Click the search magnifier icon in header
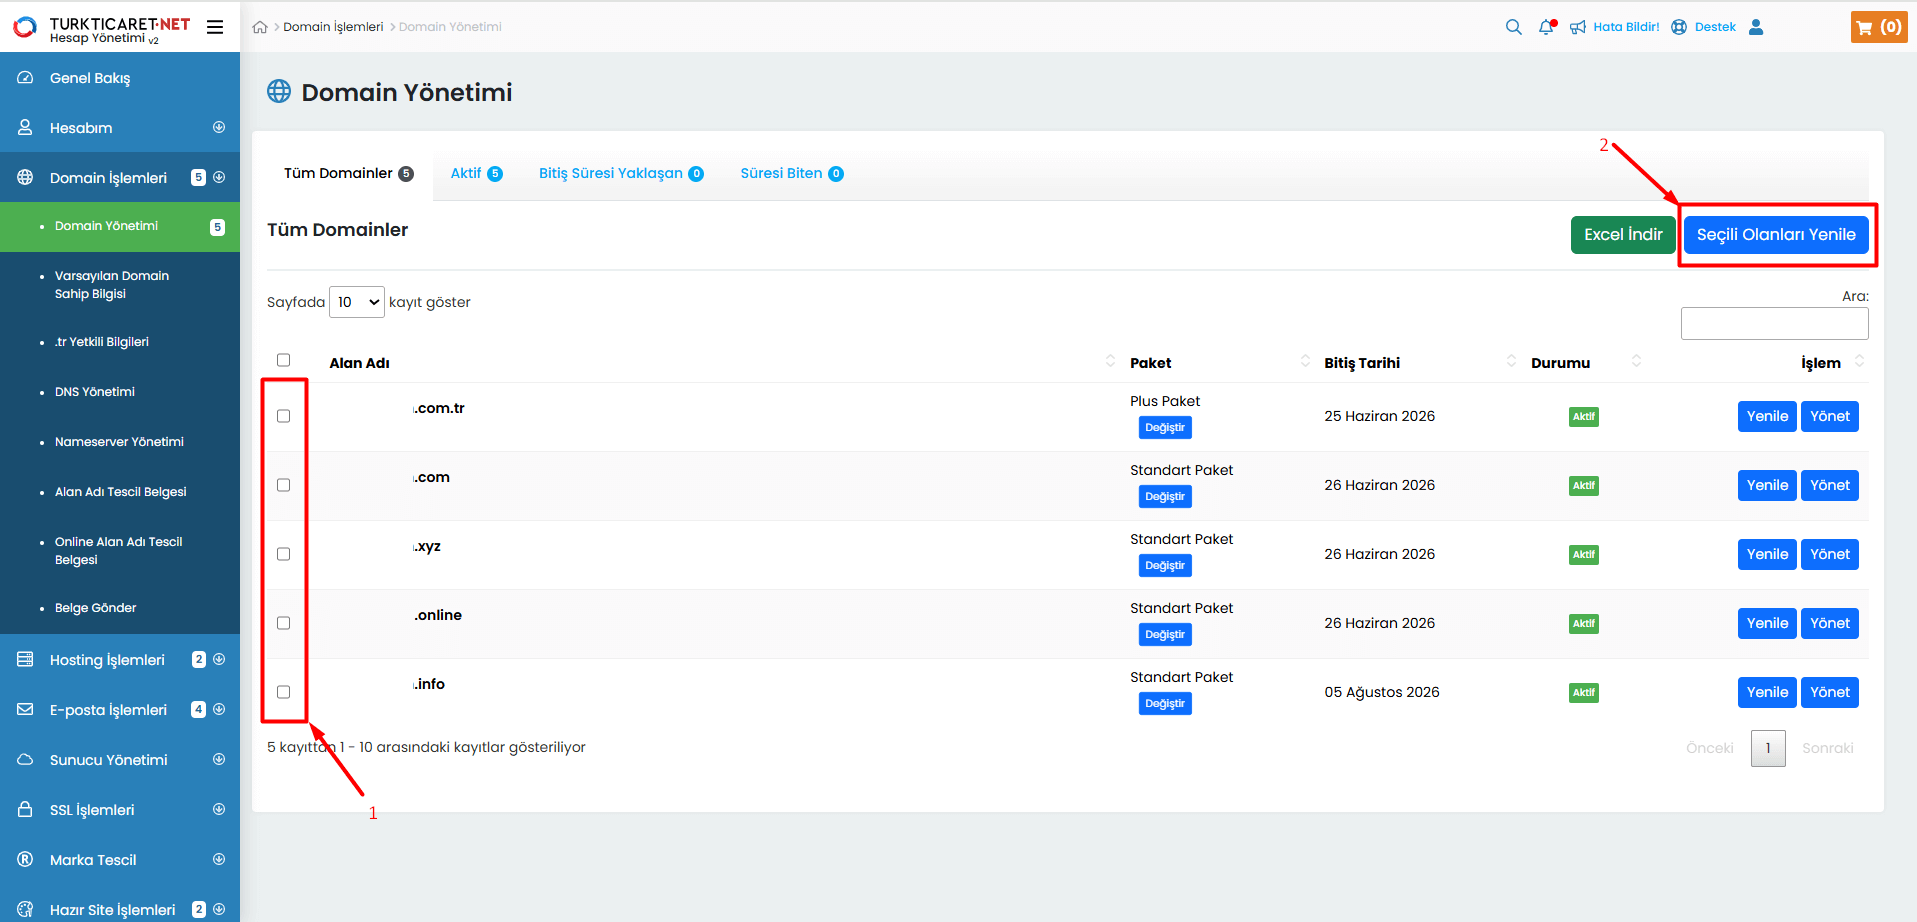Screen dimensions: 1917x922 1513,27
